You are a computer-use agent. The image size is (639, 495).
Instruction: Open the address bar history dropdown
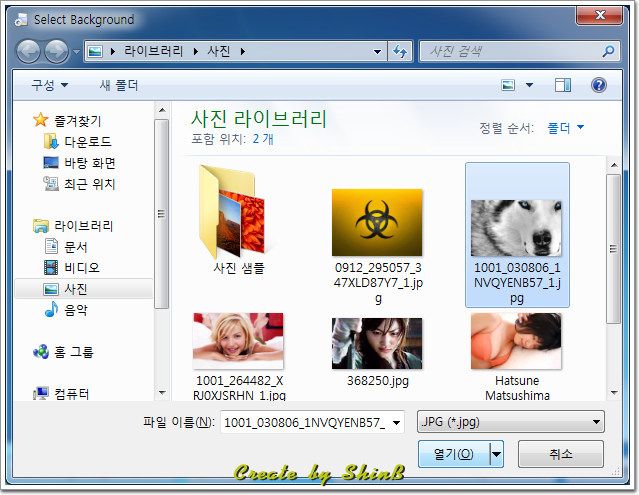[377, 52]
